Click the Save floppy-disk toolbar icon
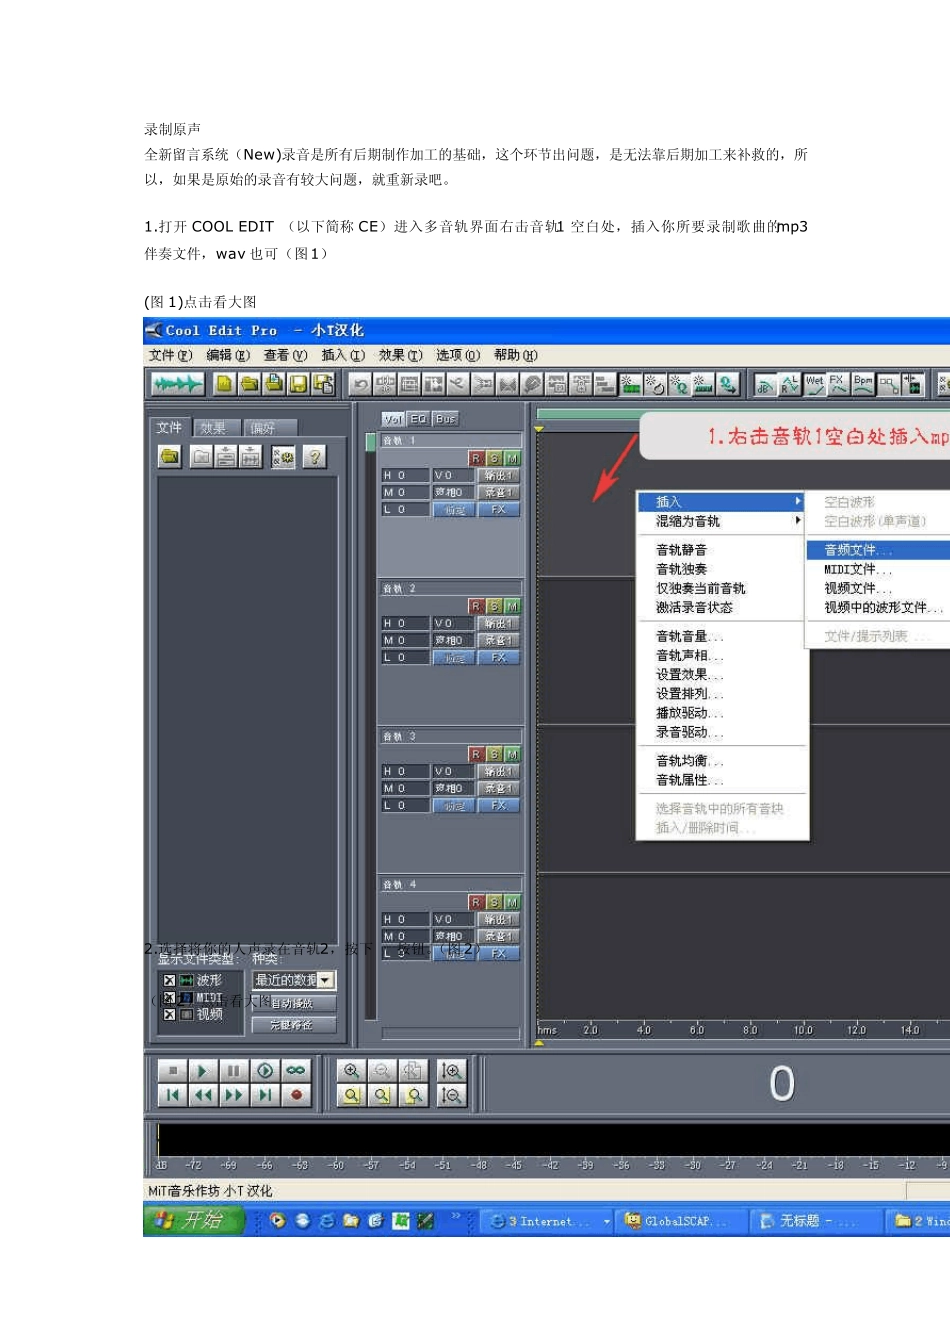The image size is (950, 1344). coord(298,383)
